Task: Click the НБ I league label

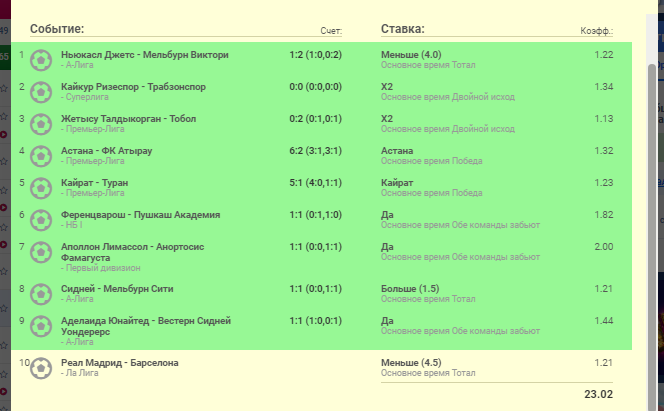Action: (x=72, y=225)
